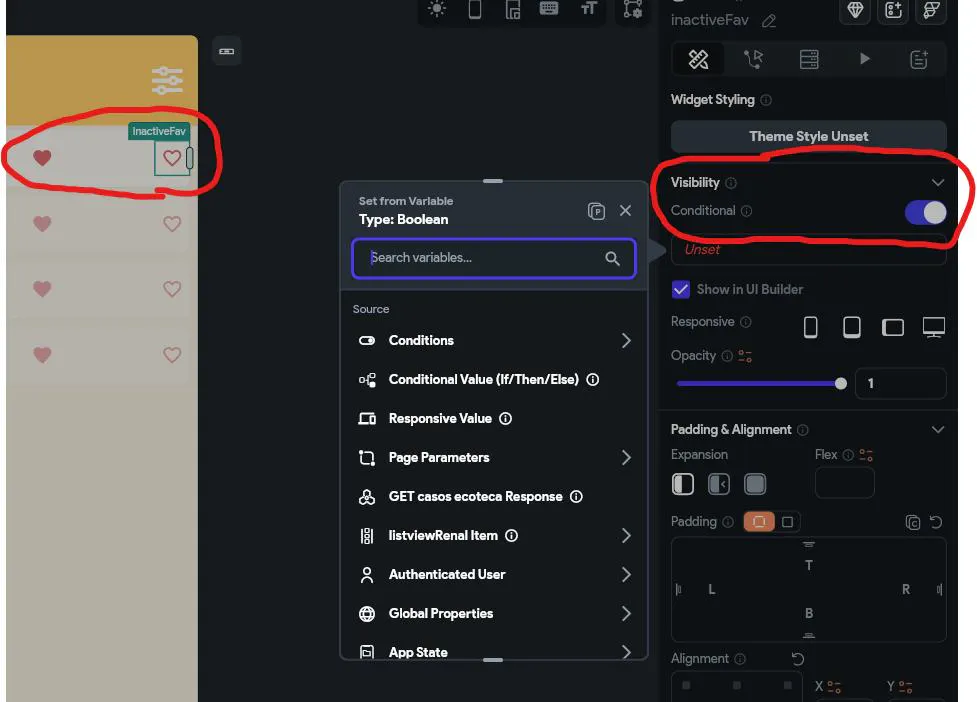This screenshot has width=977, height=702.
Task: Open the theme paint roller icon
Action: click(932, 10)
